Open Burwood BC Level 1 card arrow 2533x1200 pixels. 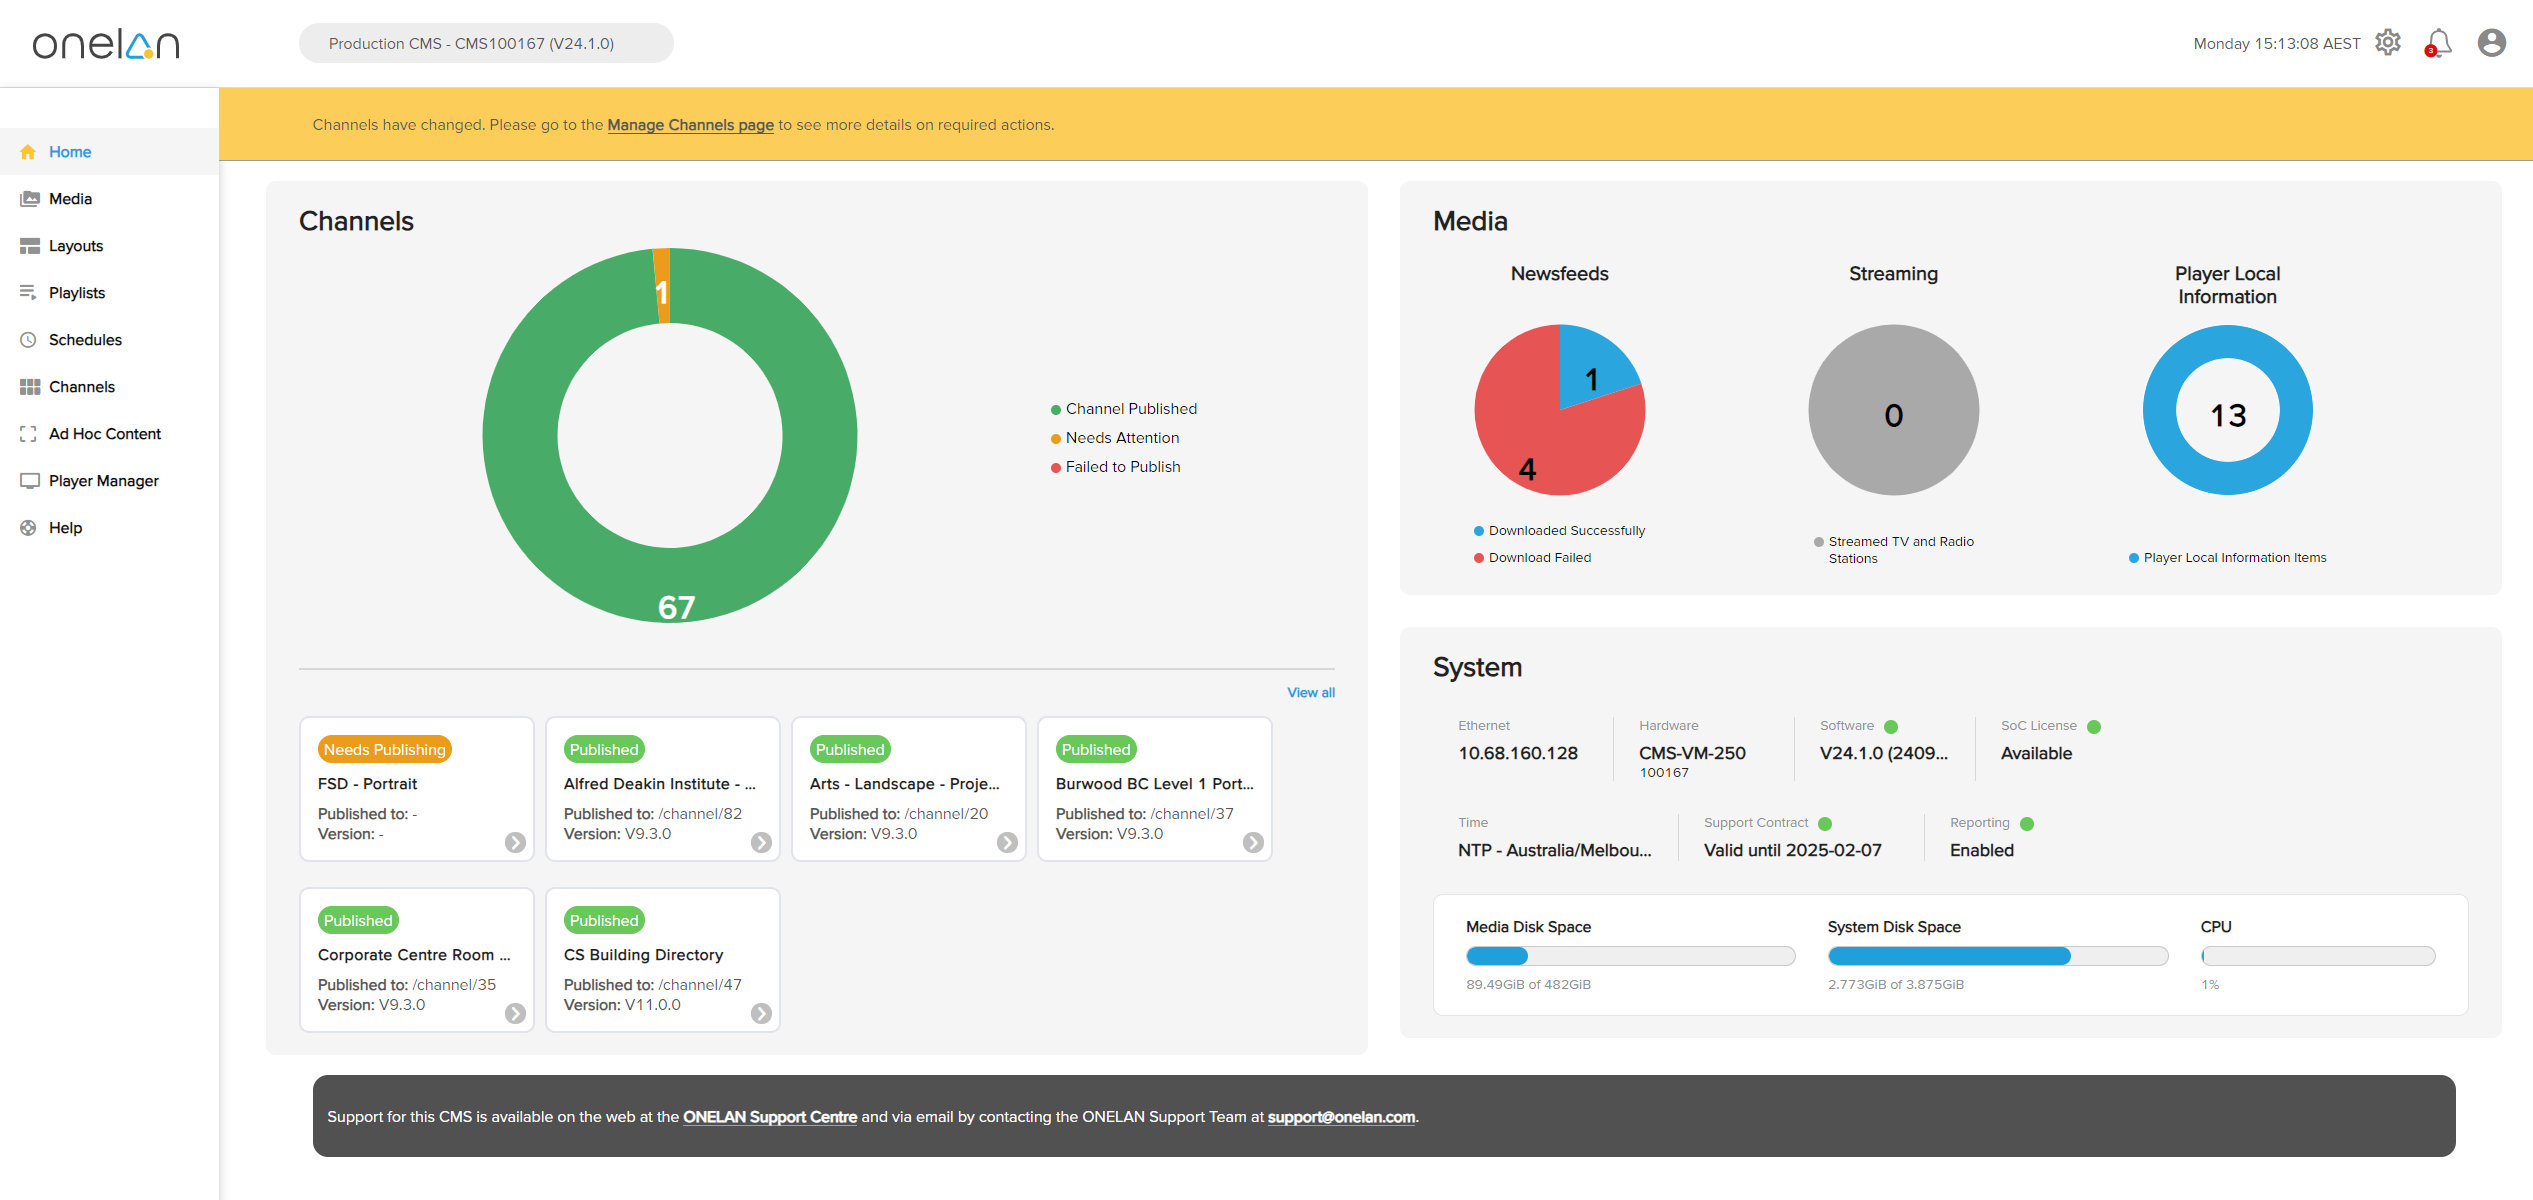click(1253, 843)
